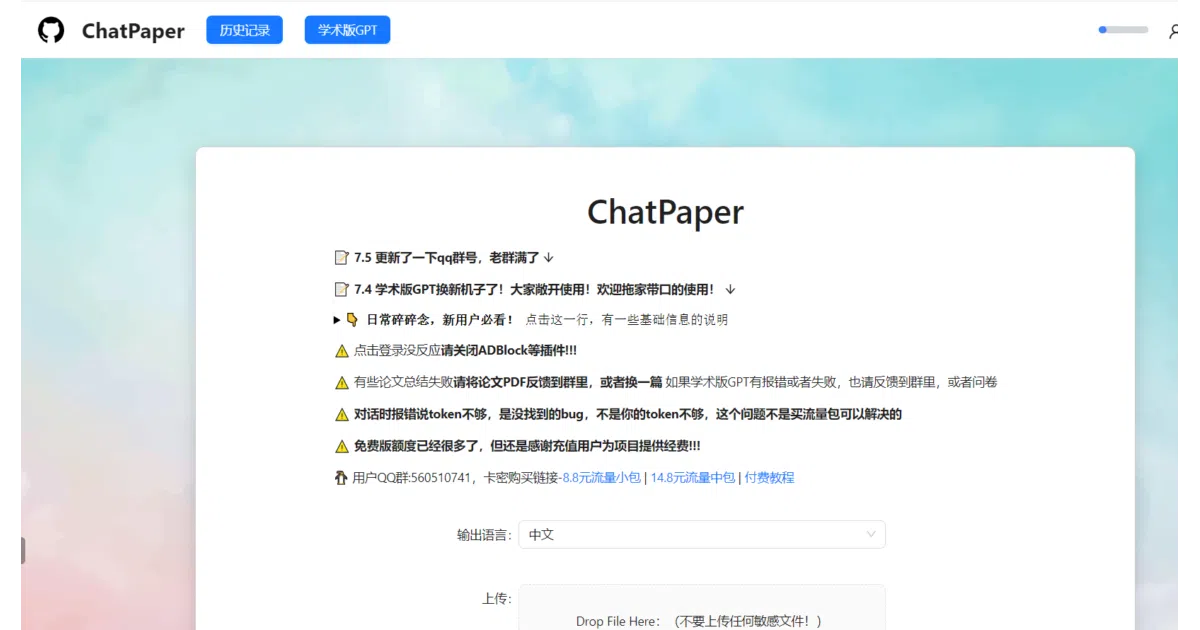Click warning icon next to 免费版额度 notice
Viewport: 1200px width, 630px height.
pos(342,446)
